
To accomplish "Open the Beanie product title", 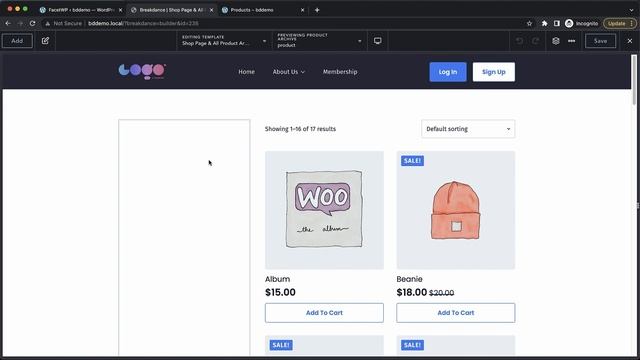I will [x=409, y=279].
